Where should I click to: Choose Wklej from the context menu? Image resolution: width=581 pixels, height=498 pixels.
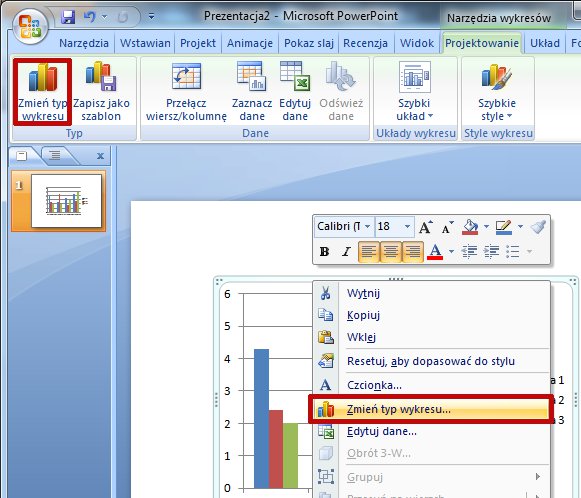[432, 337]
